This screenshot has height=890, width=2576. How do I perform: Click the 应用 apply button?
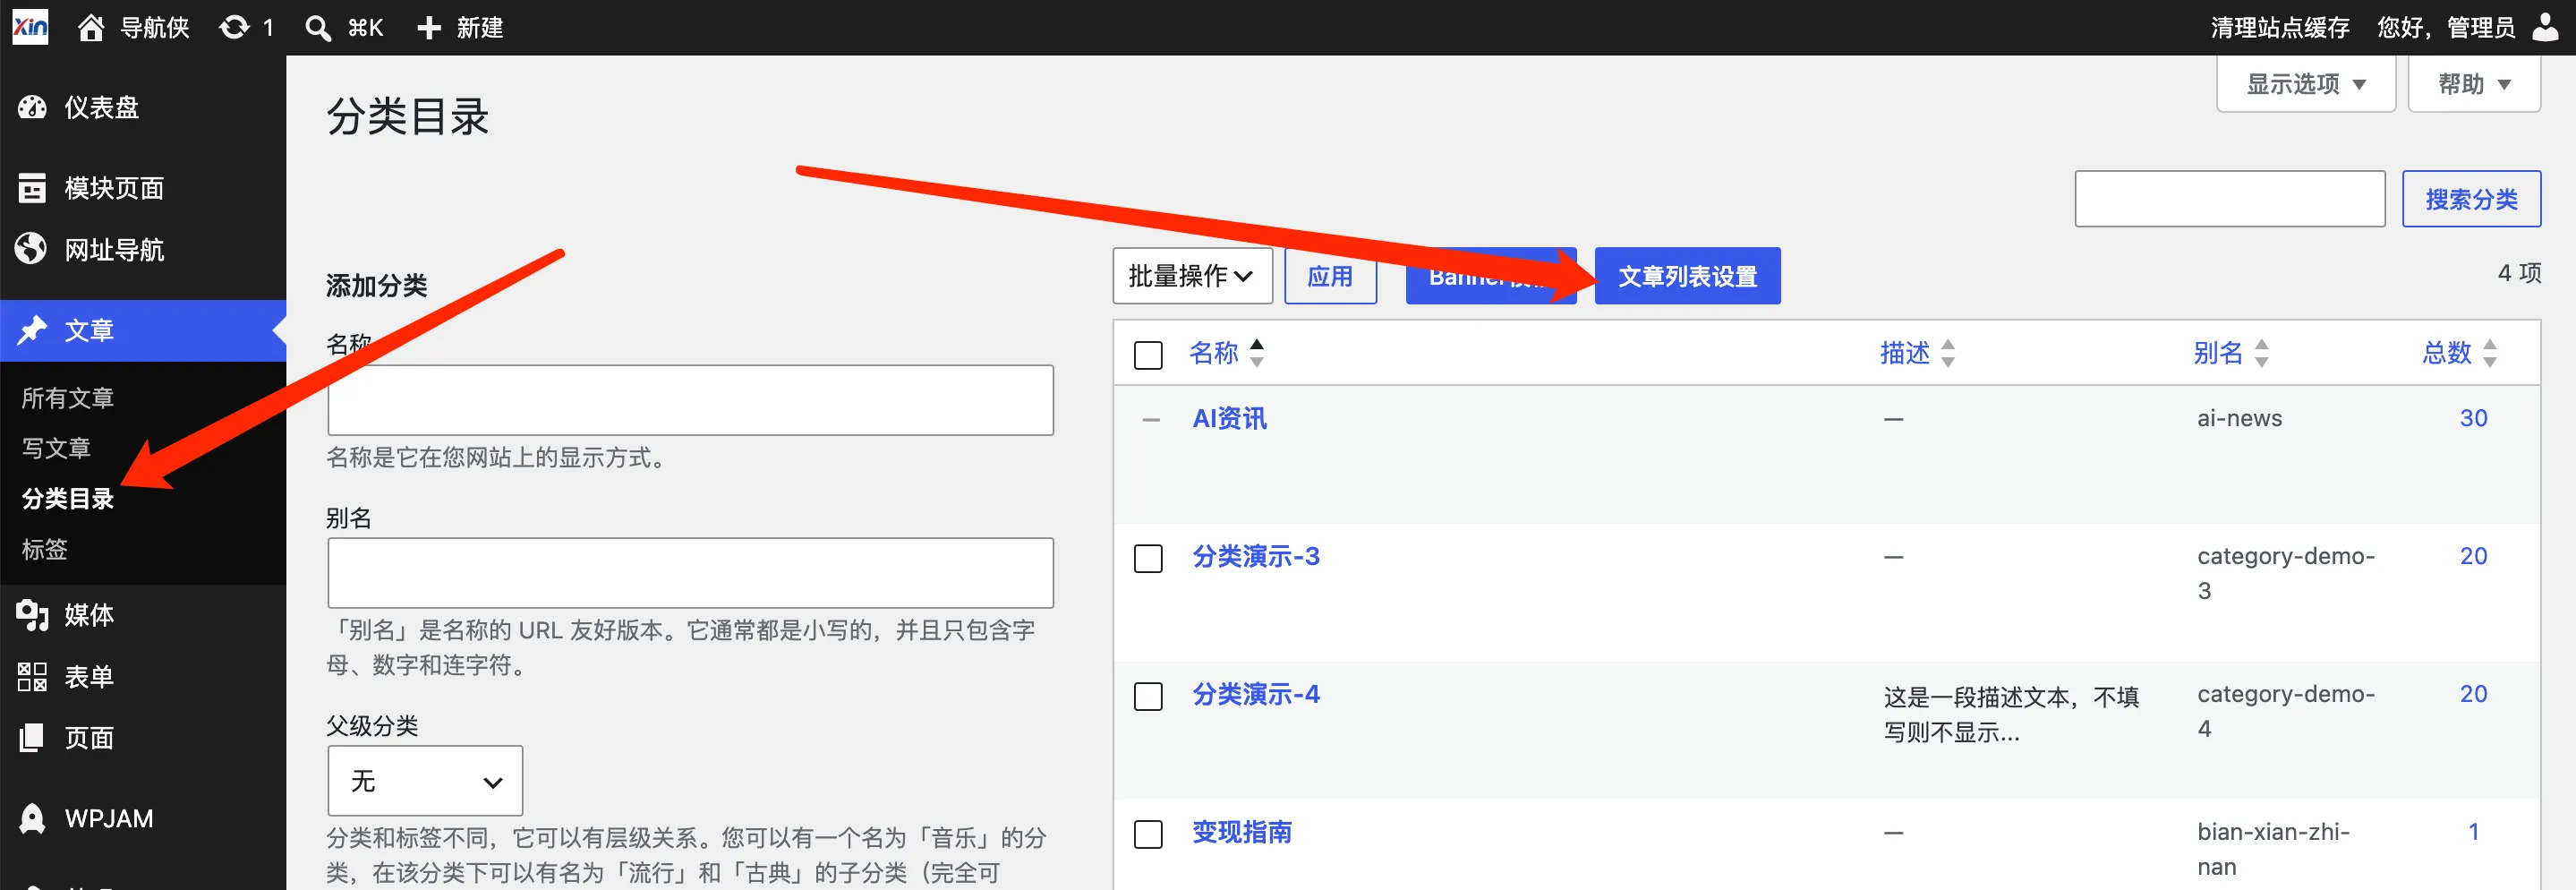point(1330,276)
